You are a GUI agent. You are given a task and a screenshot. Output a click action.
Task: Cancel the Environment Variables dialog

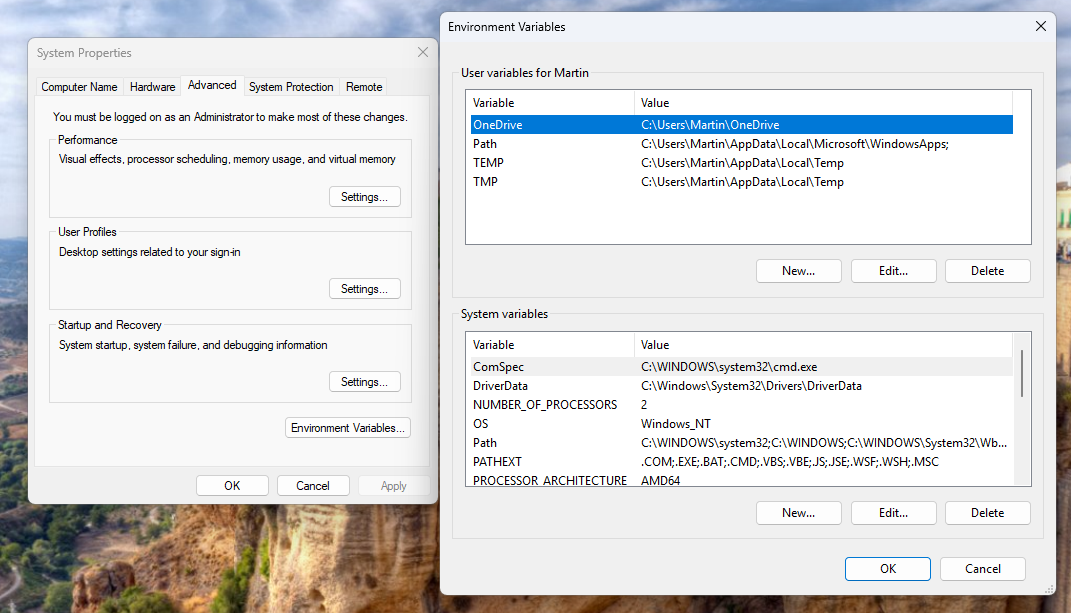[x=983, y=569]
